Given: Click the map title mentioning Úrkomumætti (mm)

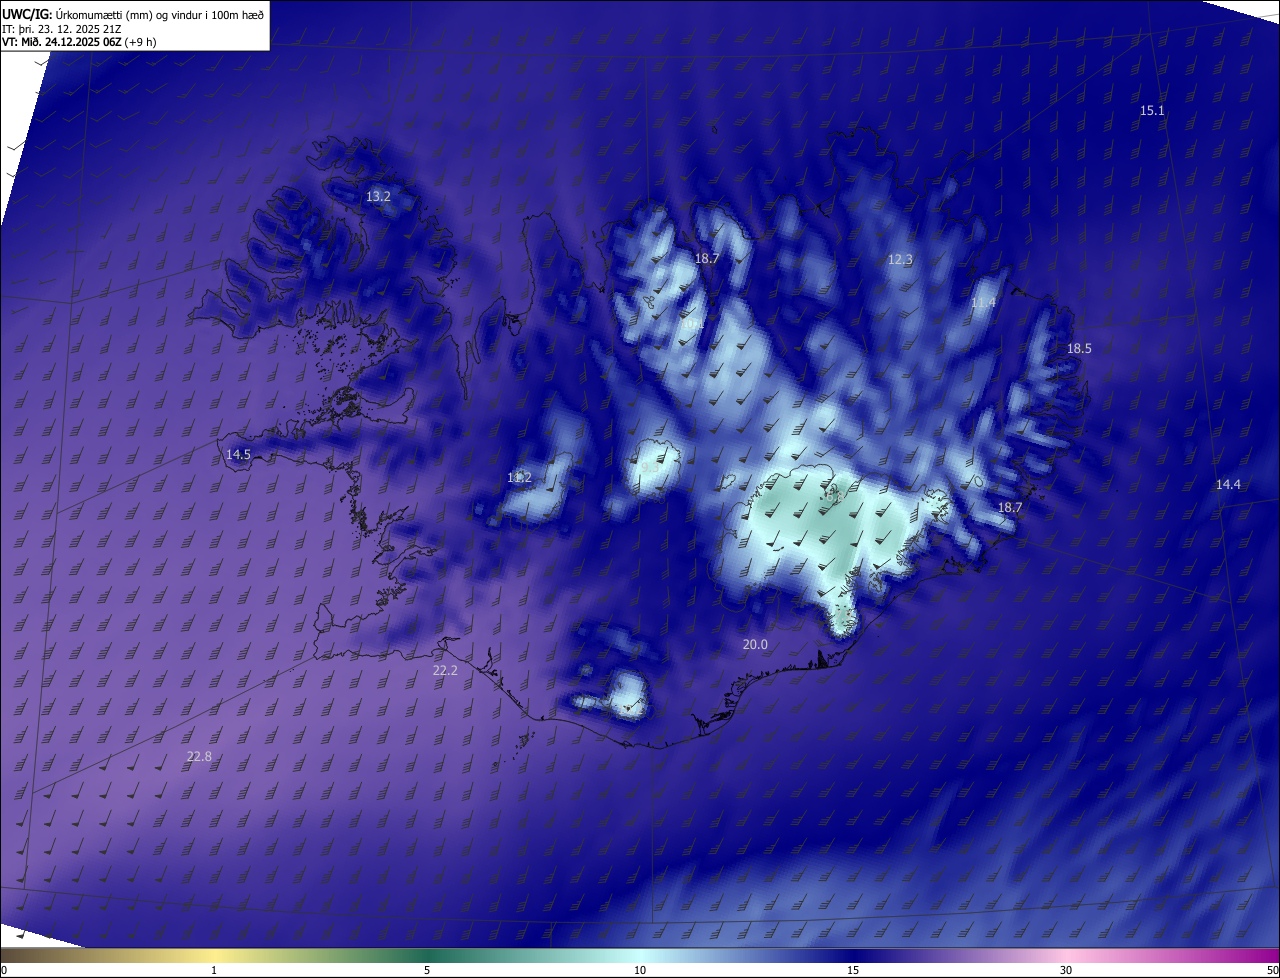Looking at the screenshot, I should pos(133,14).
